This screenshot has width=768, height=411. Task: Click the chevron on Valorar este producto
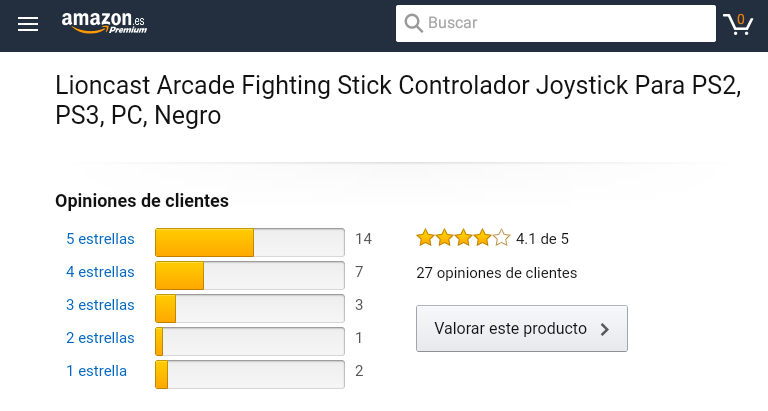point(604,329)
